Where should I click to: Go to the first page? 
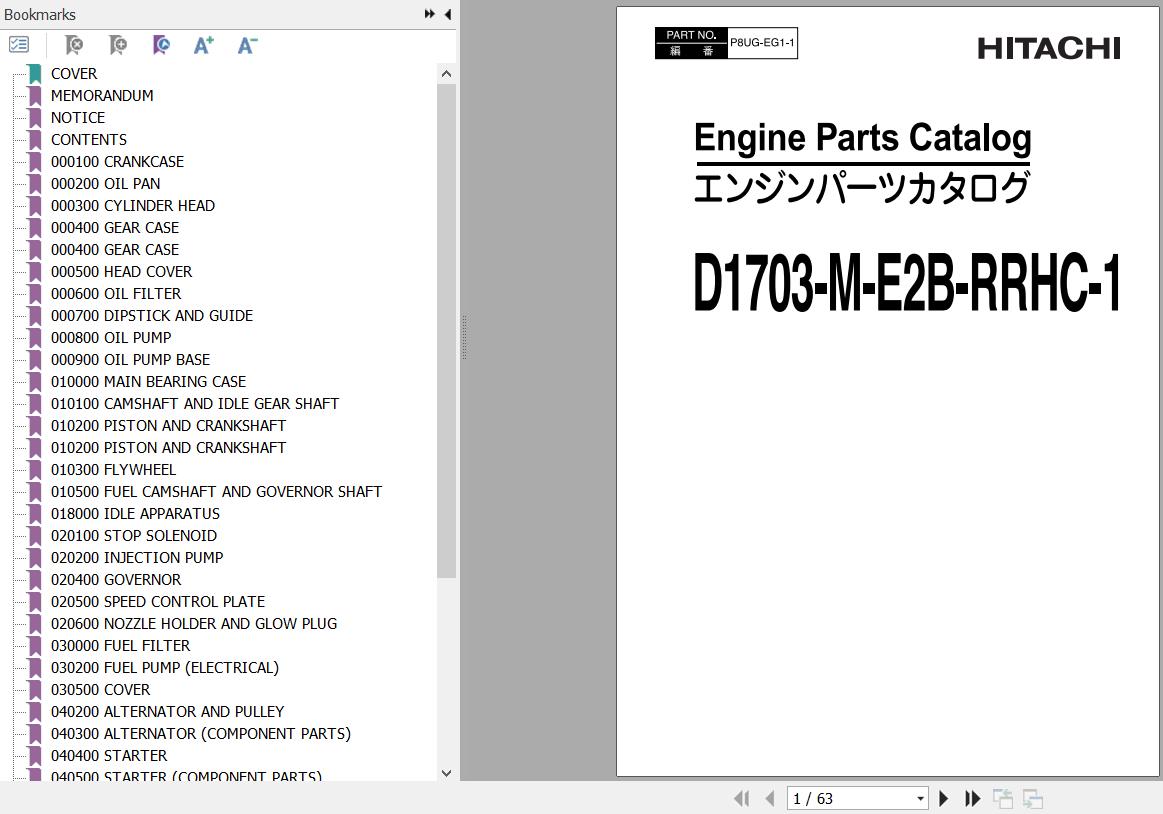tap(741, 798)
